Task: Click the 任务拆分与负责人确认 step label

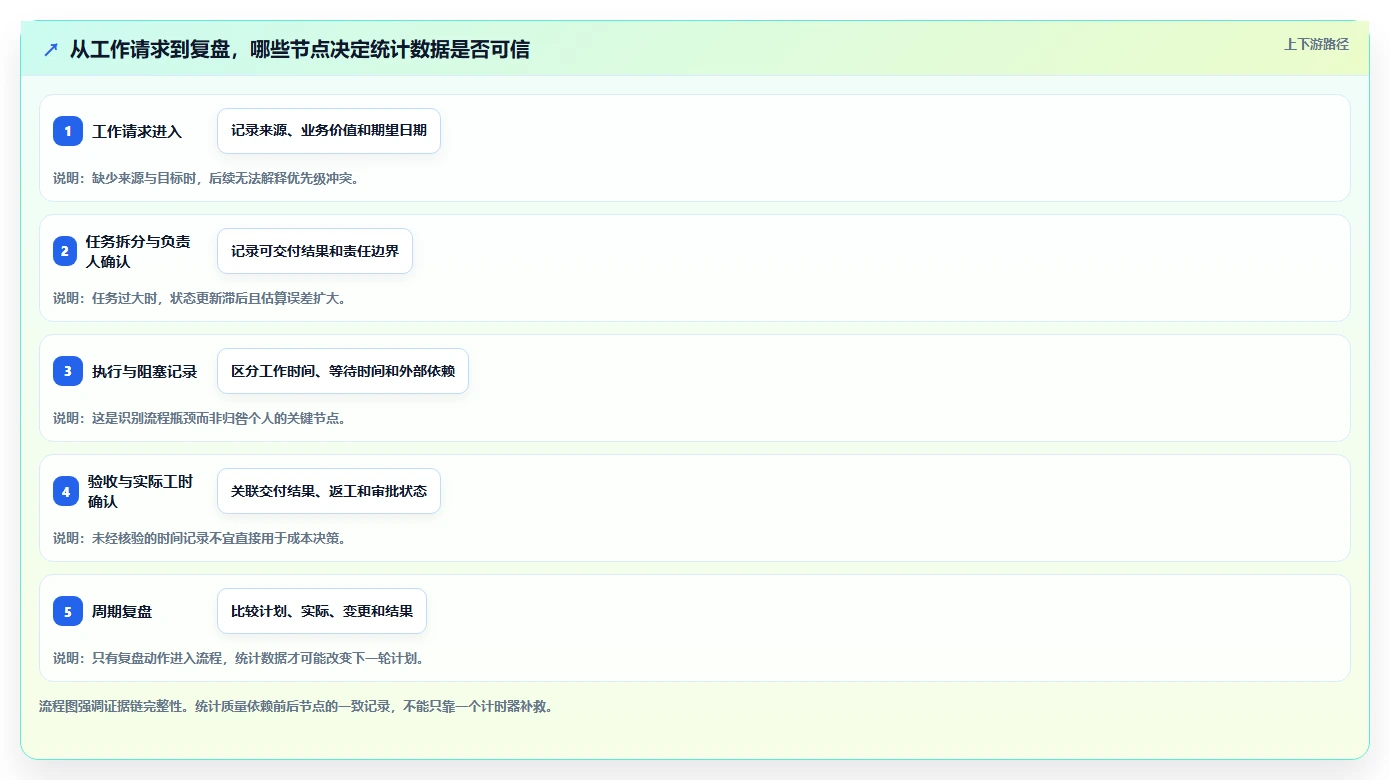Action: click(137, 251)
